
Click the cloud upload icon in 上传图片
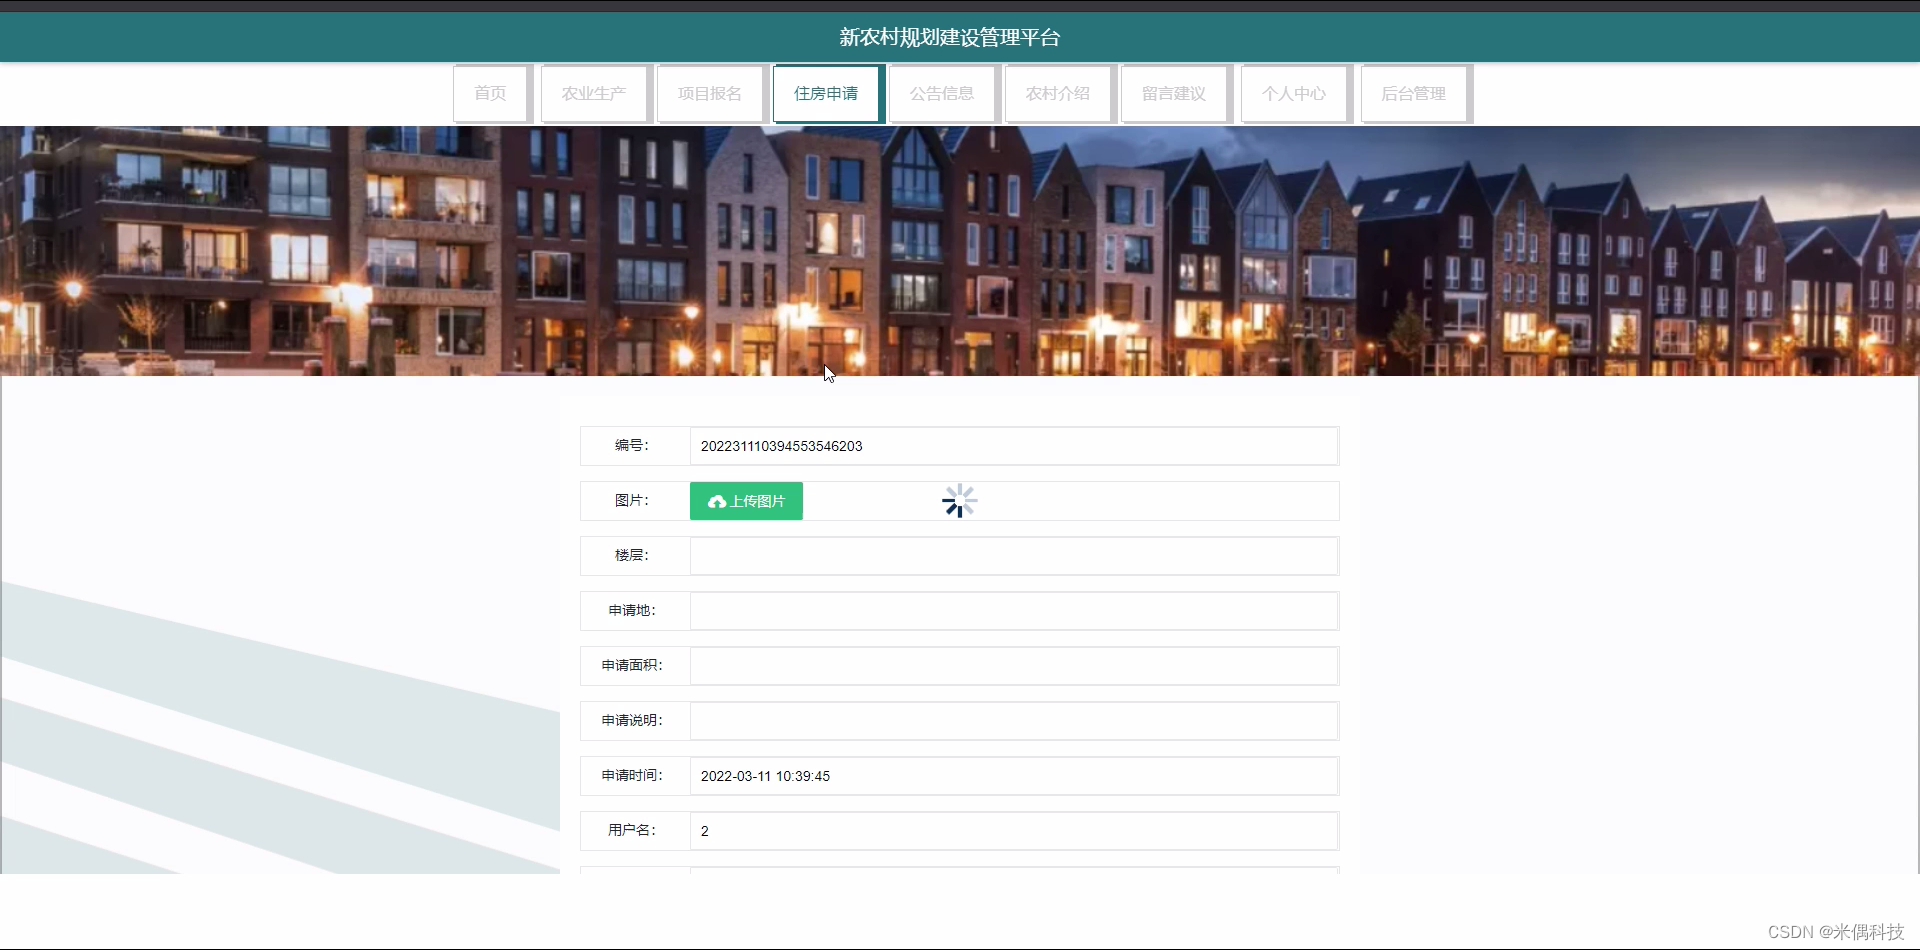click(717, 502)
